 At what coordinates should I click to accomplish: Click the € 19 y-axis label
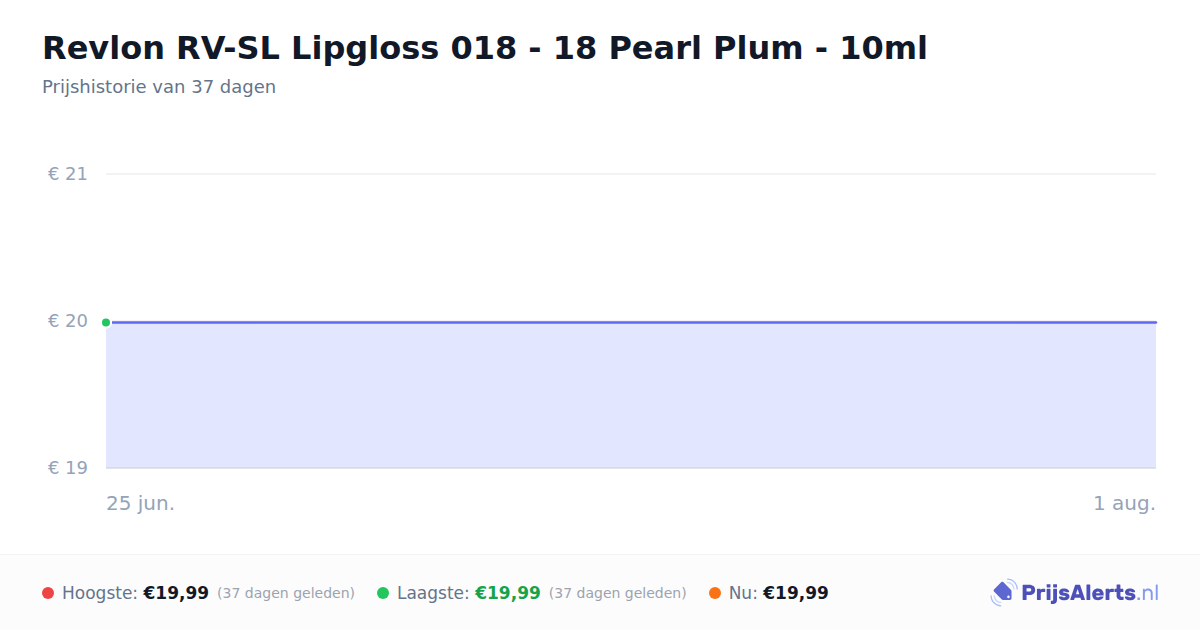pos(68,468)
